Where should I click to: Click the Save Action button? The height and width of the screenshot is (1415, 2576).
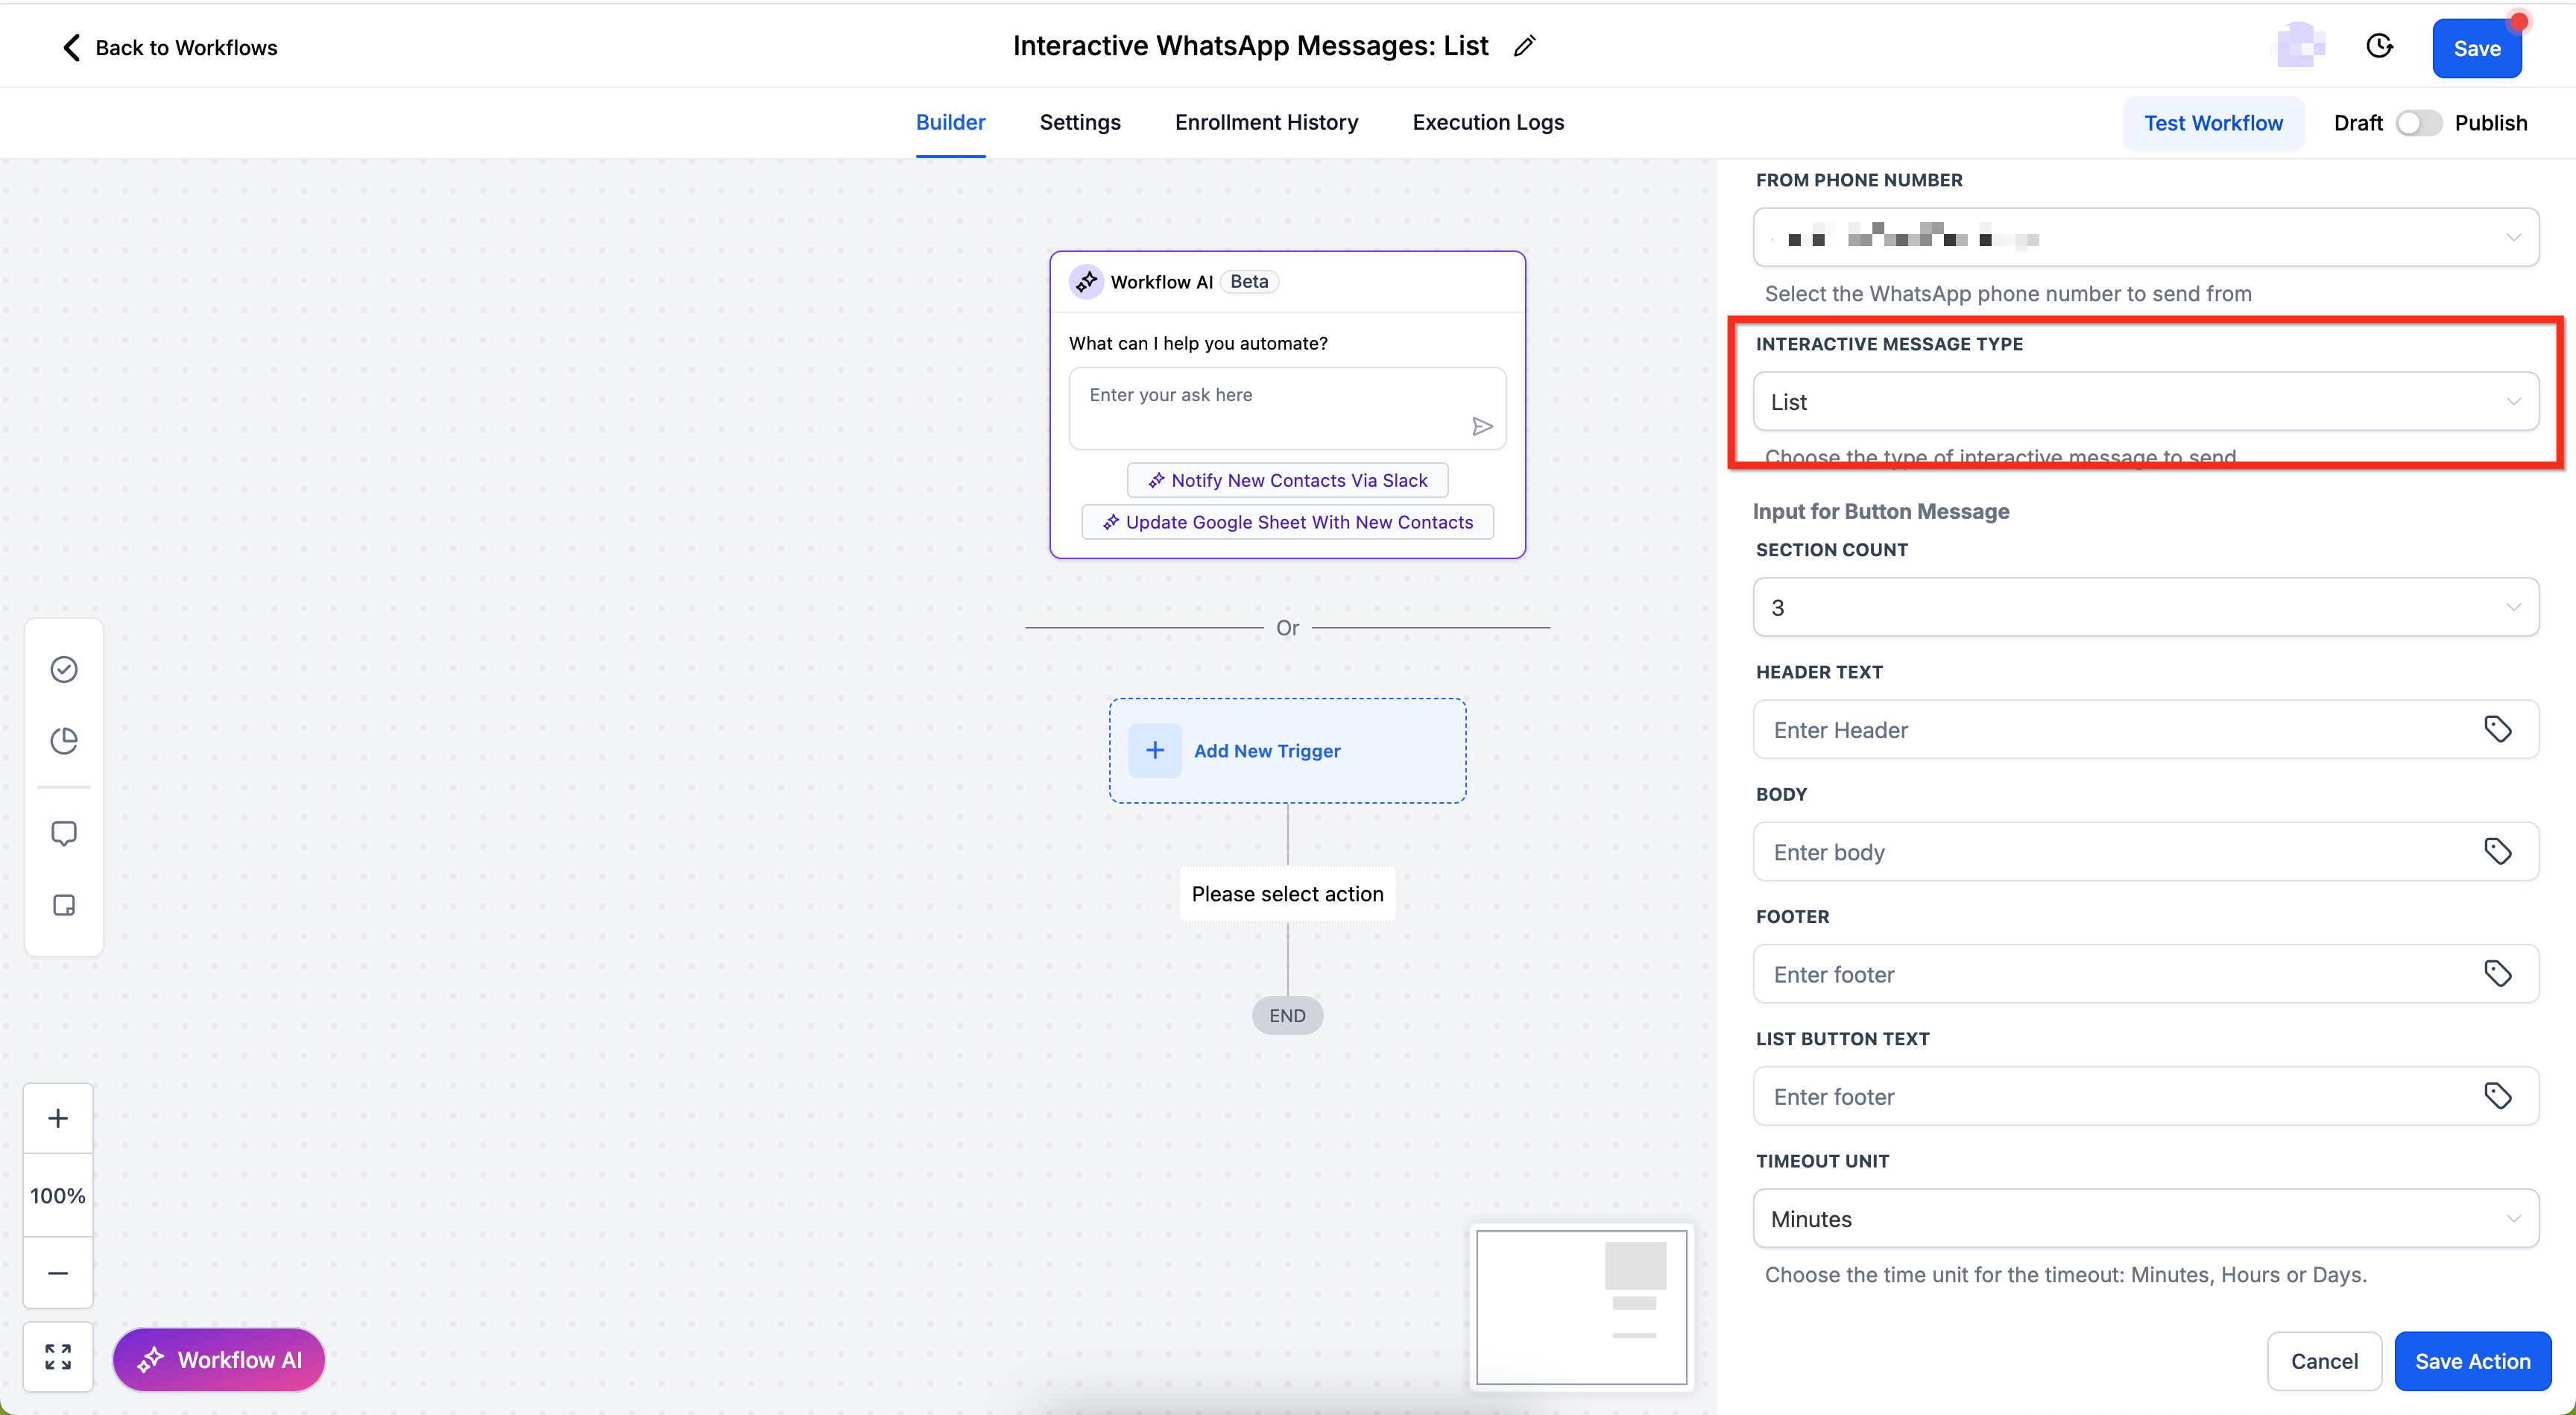coord(2472,1361)
